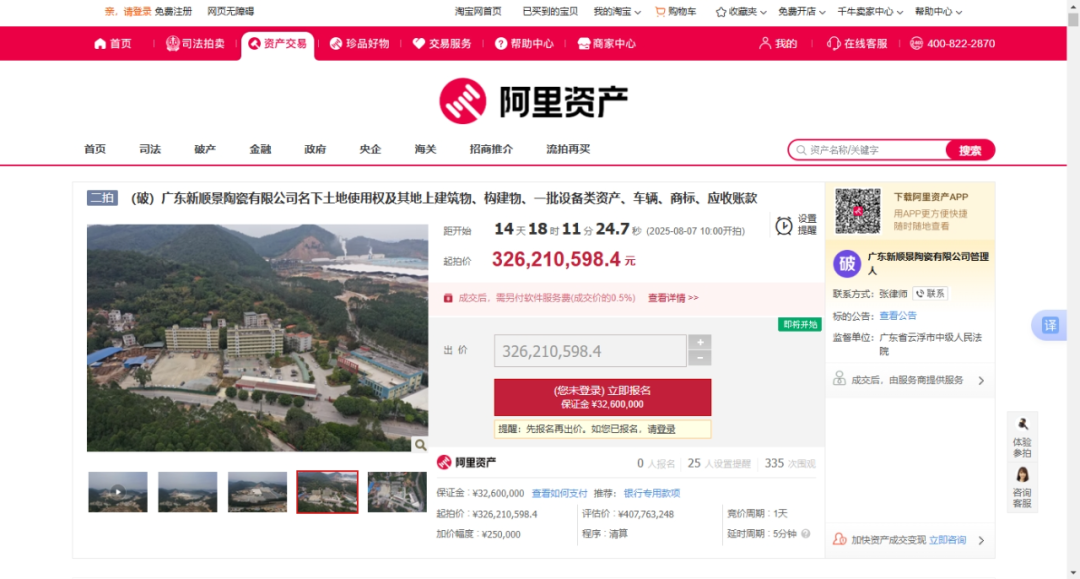Open 网页无障碍 link
Screen dimensions: 1080x579
[x=231, y=12]
